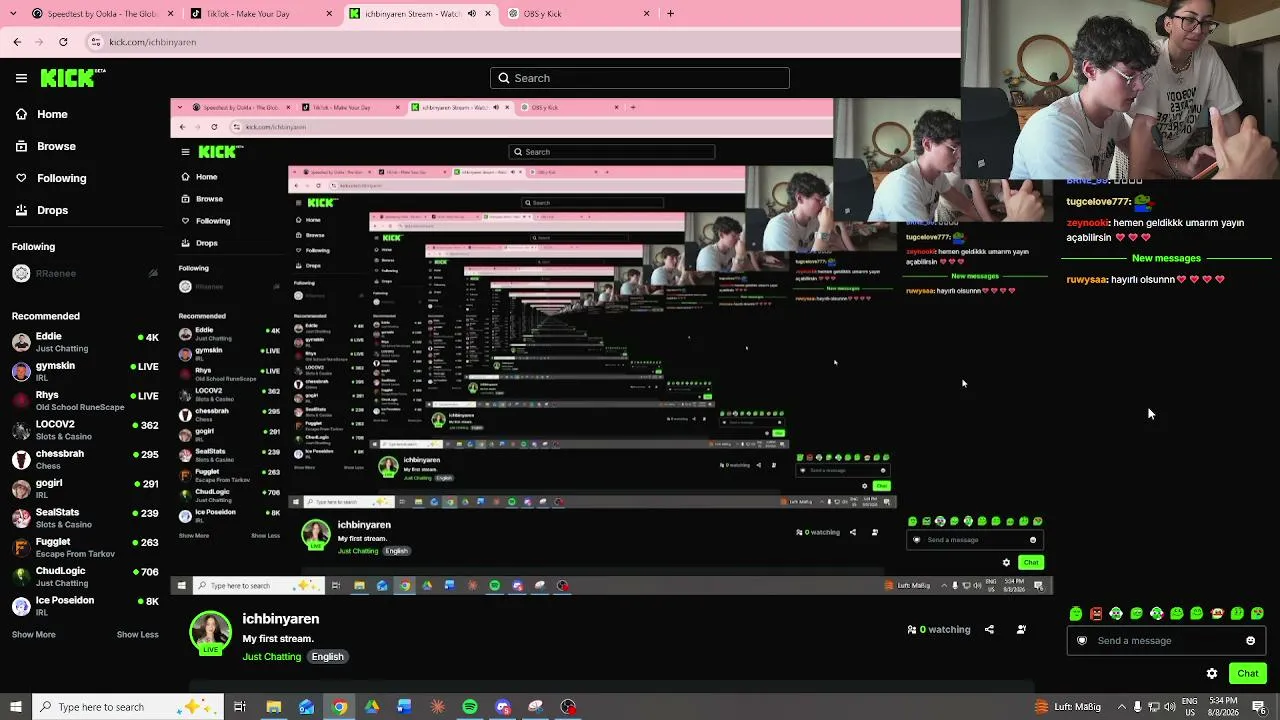This screenshot has height=720, width=1280.
Task: Click the Home house icon in sidebar
Action: tap(21, 114)
